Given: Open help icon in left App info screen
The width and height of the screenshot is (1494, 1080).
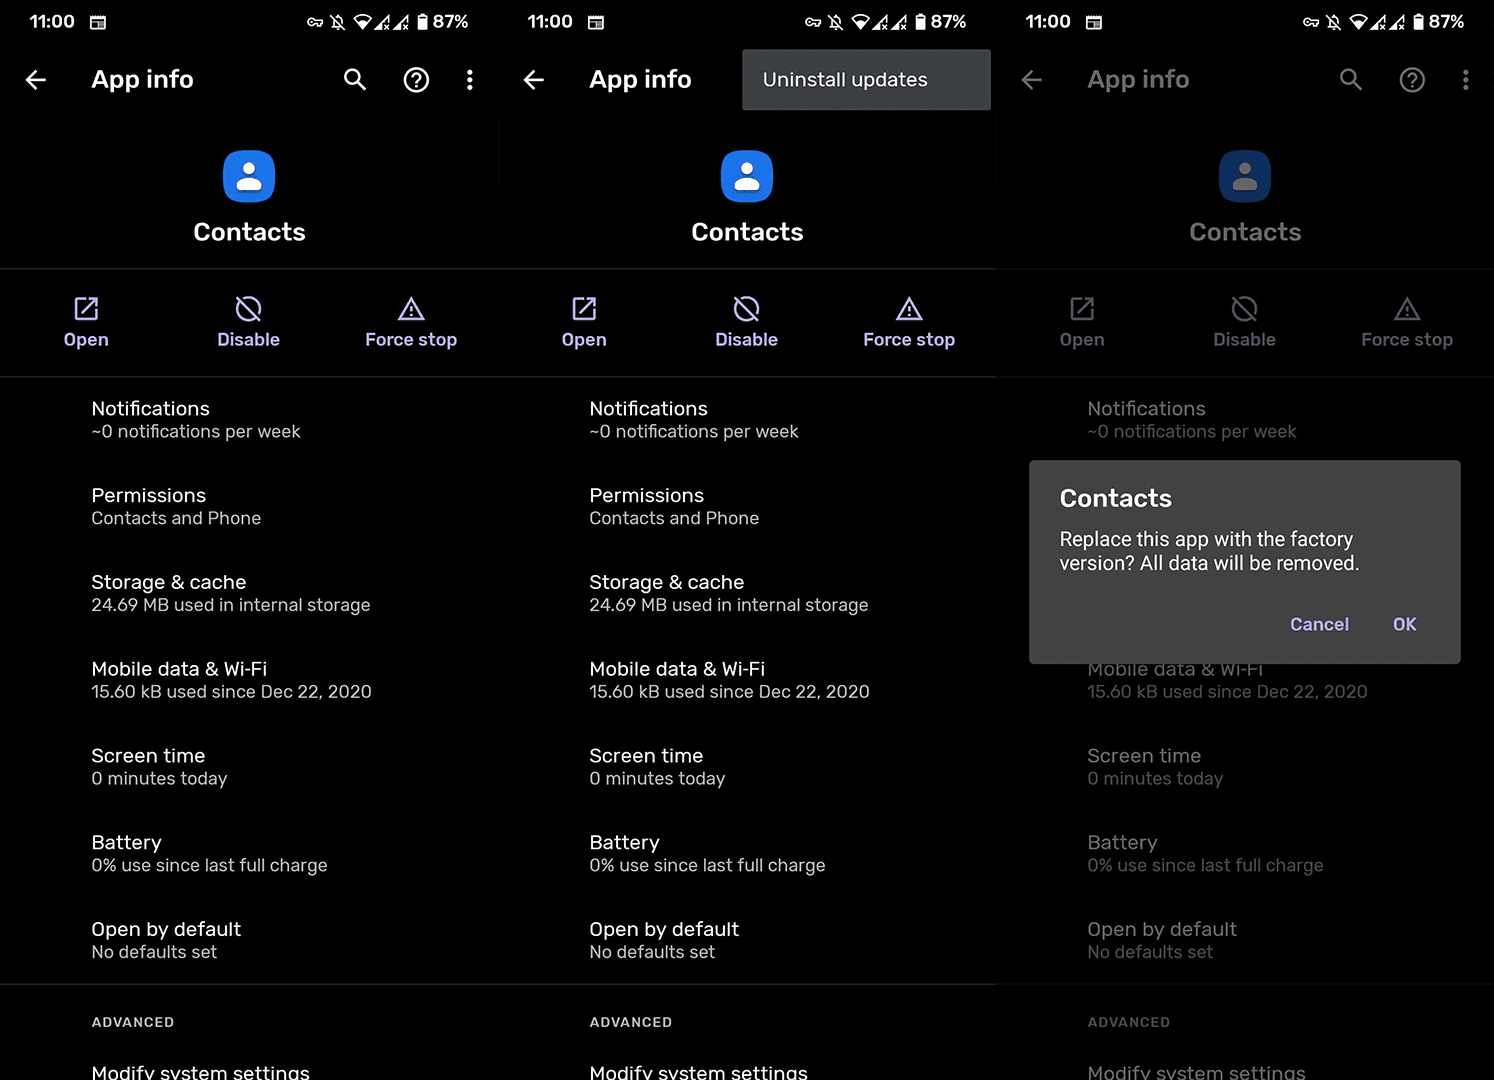Looking at the screenshot, I should pyautogui.click(x=416, y=80).
